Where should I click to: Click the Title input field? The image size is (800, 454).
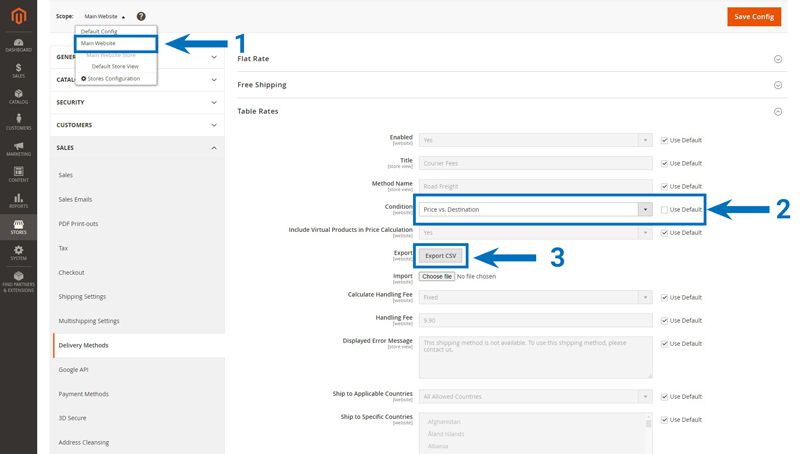(x=535, y=163)
